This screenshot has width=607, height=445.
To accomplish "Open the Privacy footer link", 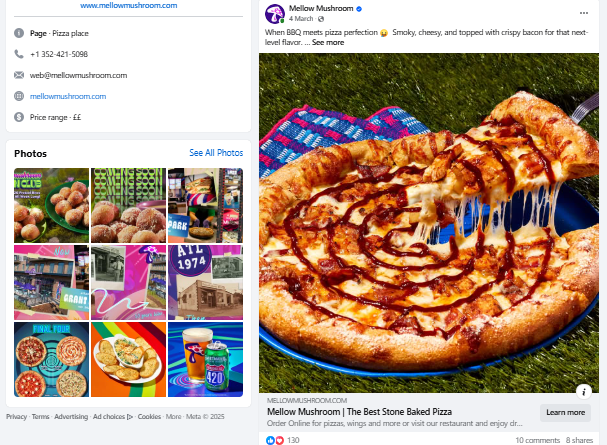I will 16,416.
